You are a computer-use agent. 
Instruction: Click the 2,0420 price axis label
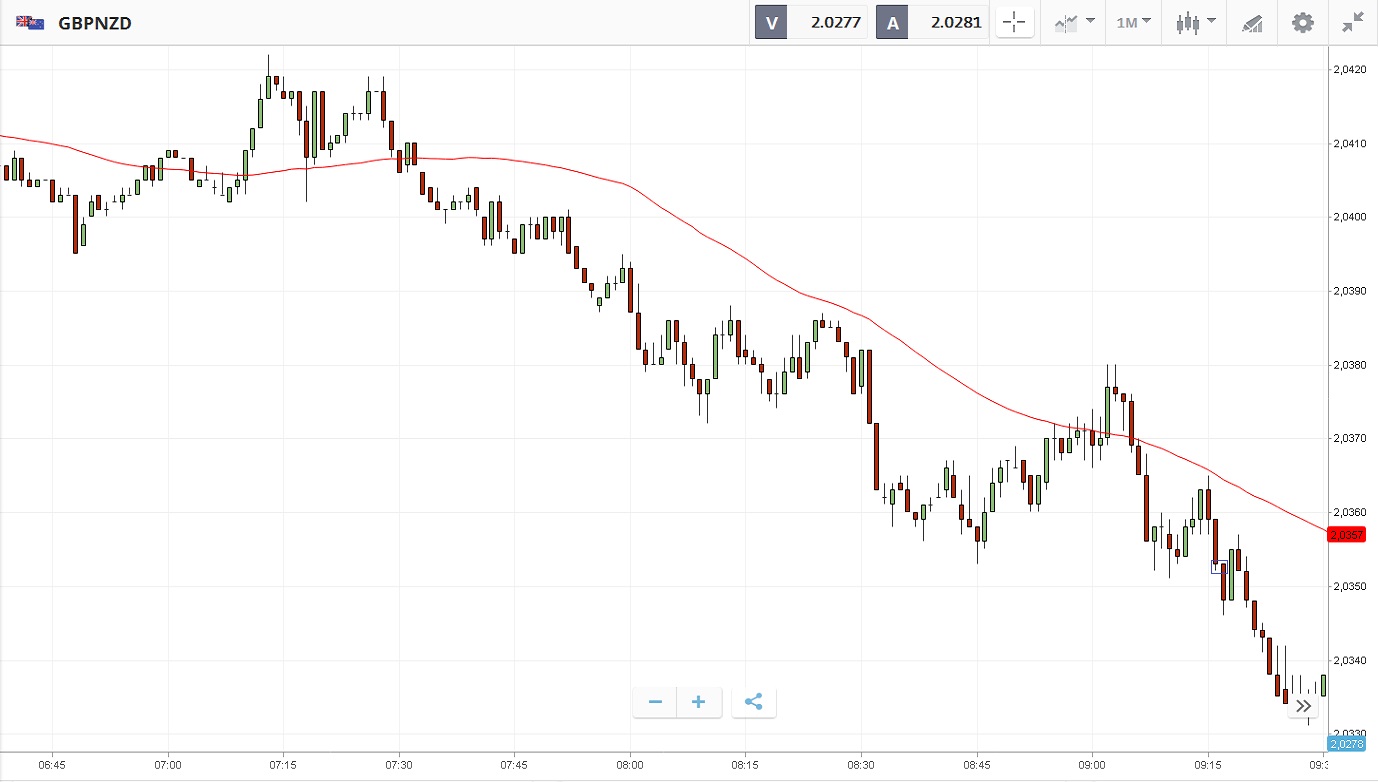1349,70
